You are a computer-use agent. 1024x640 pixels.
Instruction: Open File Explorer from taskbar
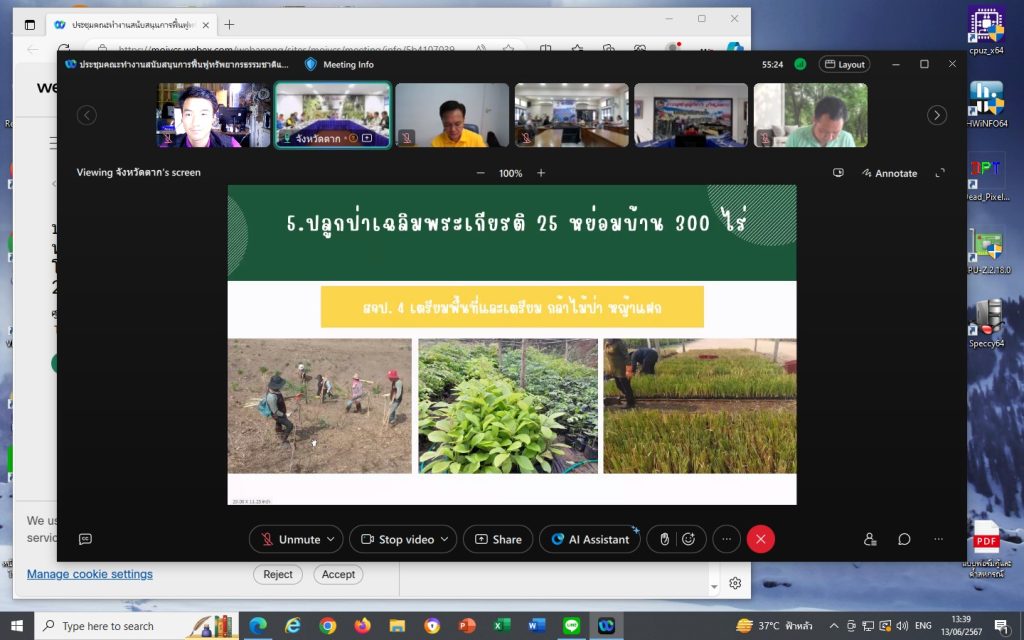397,626
